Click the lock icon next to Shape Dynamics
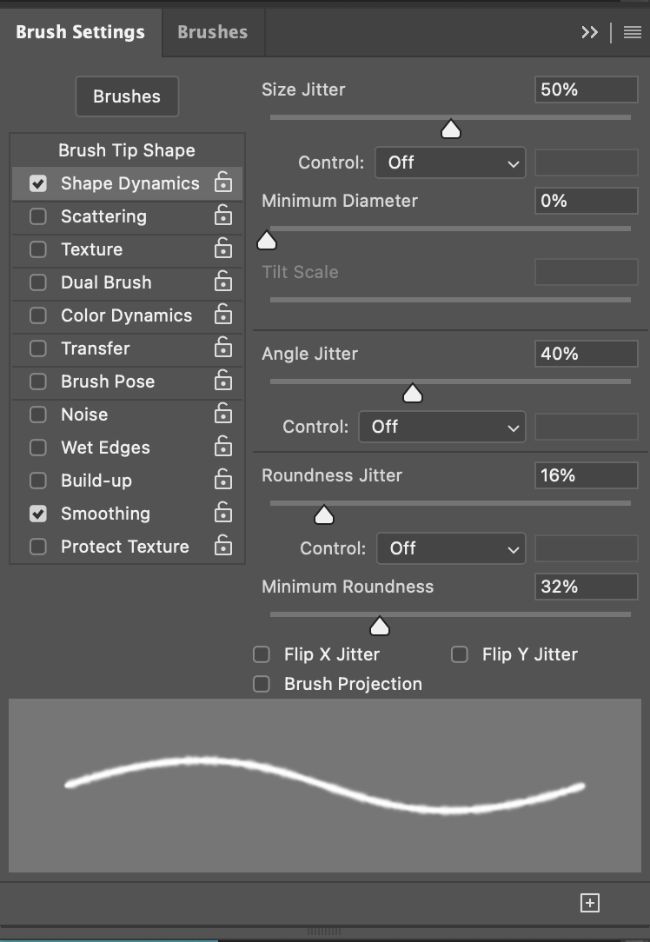 pos(223,183)
